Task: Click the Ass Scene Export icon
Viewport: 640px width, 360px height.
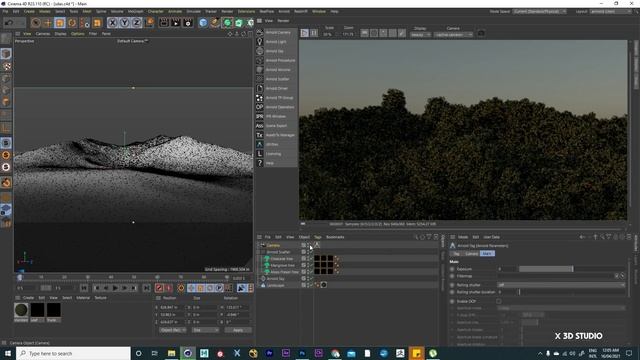Action: point(260,126)
